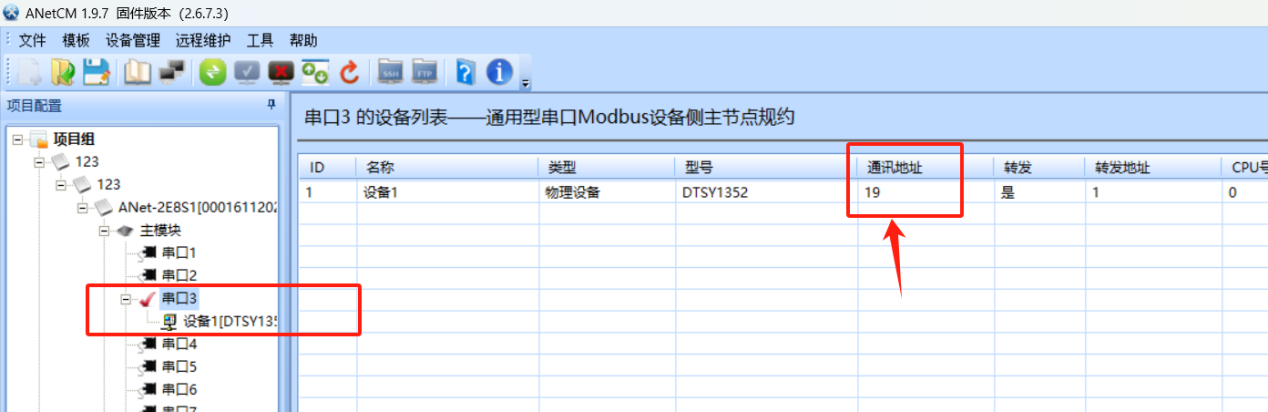Click the blue info icon in toolbar
This screenshot has height=412, width=1268.
click(499, 72)
